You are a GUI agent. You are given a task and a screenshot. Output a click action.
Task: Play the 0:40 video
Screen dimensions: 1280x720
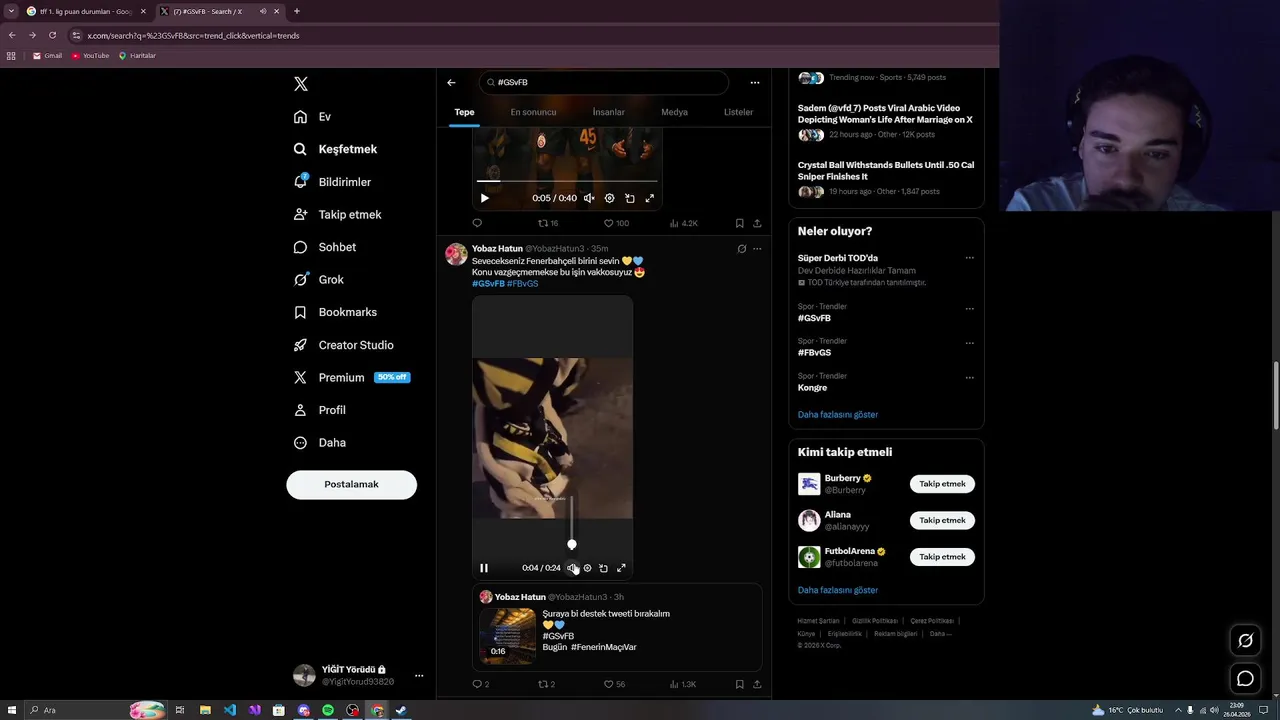point(484,198)
